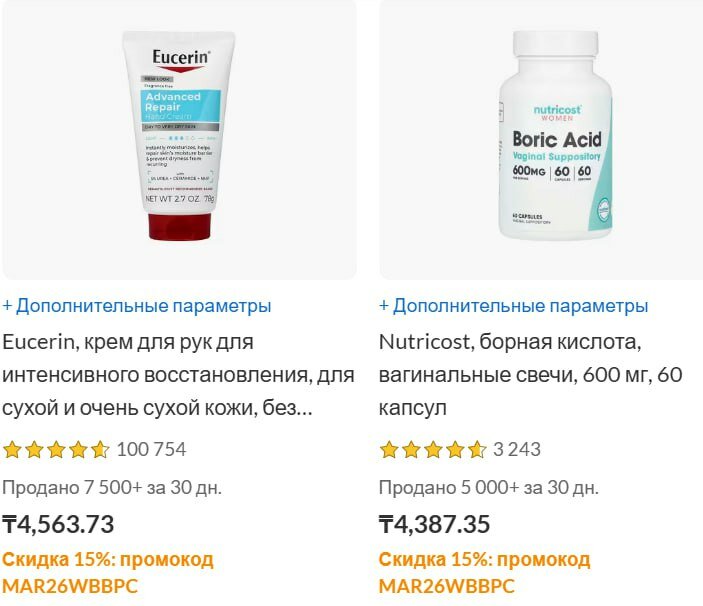Click the half star of the Eucerin rating

click(x=100, y=450)
